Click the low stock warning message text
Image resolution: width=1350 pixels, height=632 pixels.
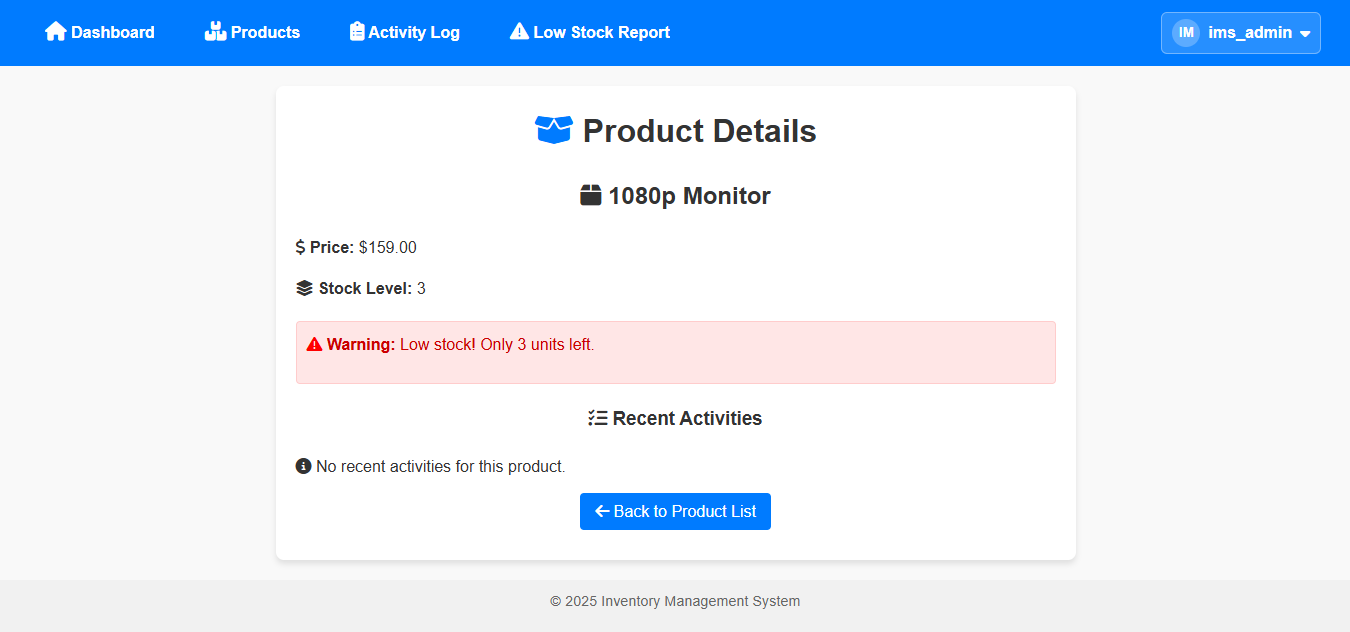(x=497, y=345)
